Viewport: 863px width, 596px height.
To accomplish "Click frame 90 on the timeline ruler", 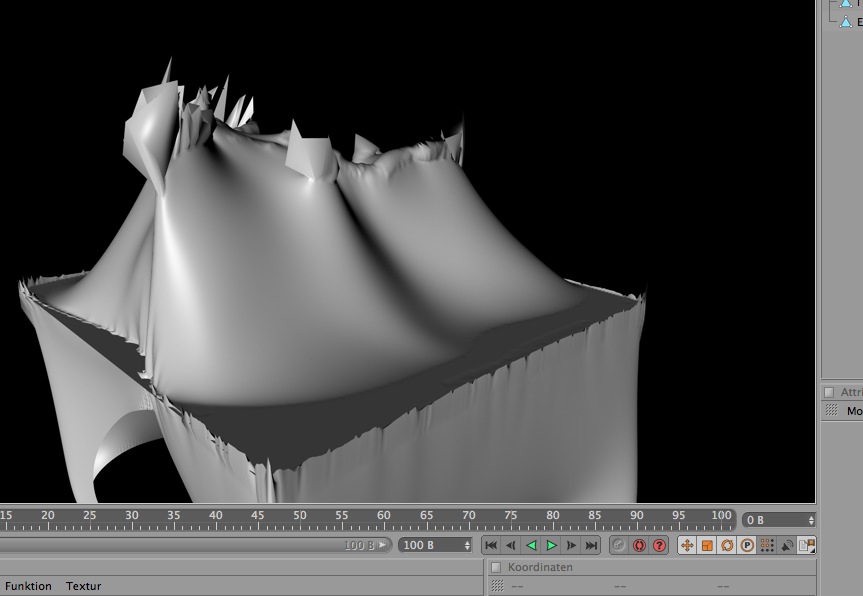I will coord(637,516).
